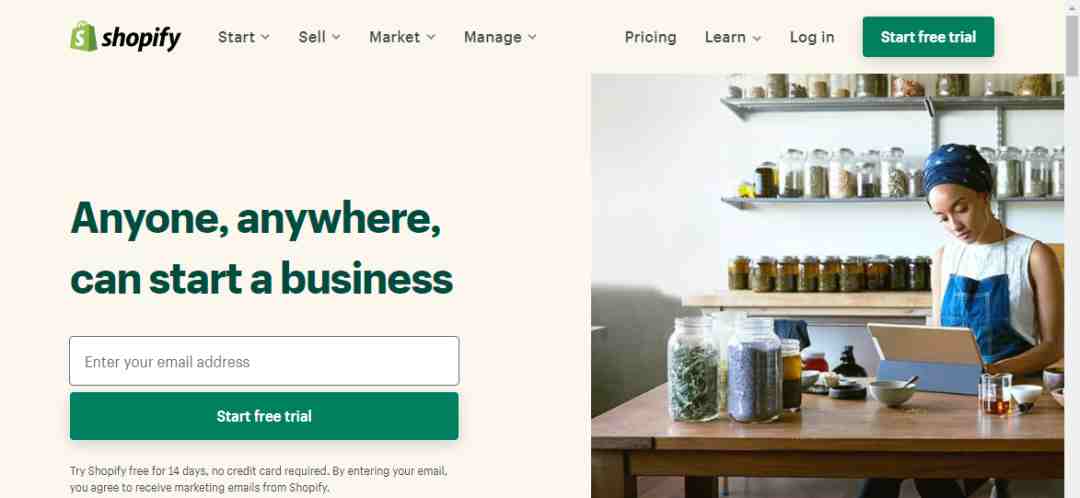Click the Log in link
Viewport: 1080px width, 498px height.
pos(812,37)
